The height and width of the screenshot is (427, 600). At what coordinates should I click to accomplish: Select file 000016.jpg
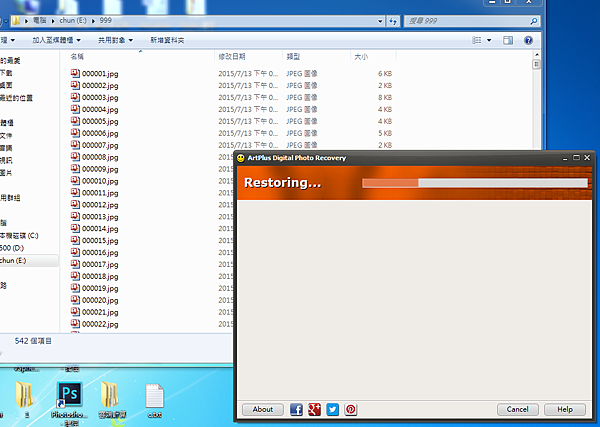100,253
